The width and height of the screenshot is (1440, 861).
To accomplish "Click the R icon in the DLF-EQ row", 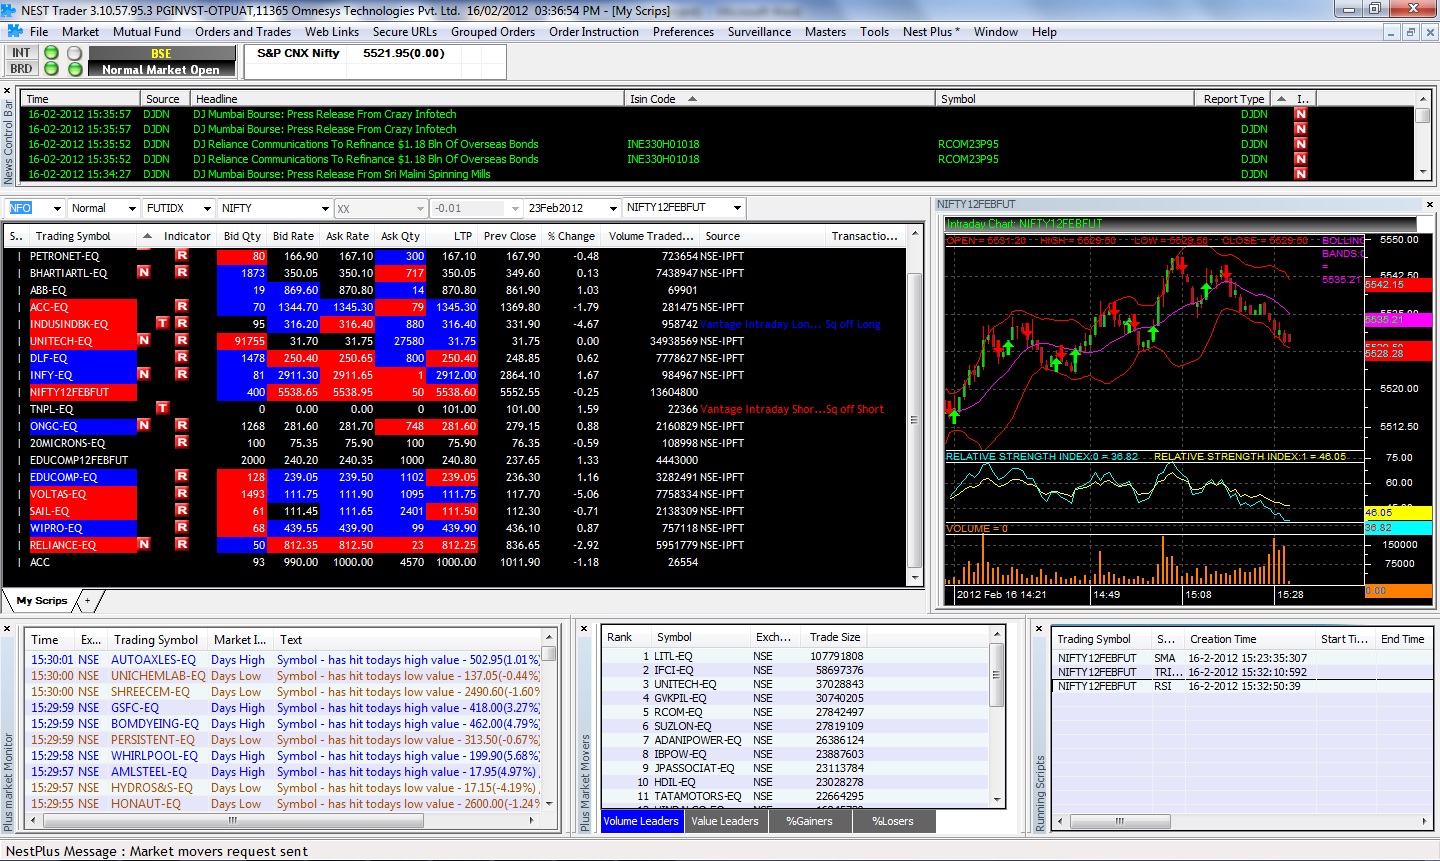I will (182, 358).
